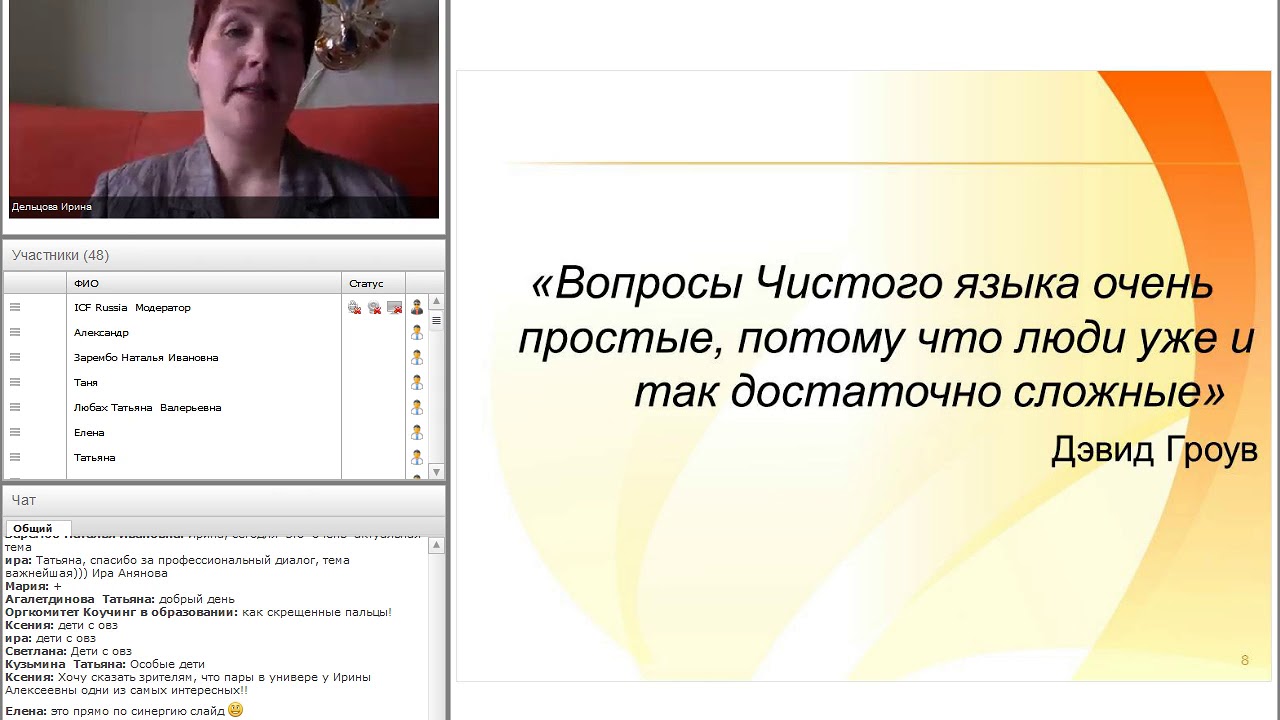Click slide page number 8
This screenshot has width=1280, height=720.
click(1245, 660)
